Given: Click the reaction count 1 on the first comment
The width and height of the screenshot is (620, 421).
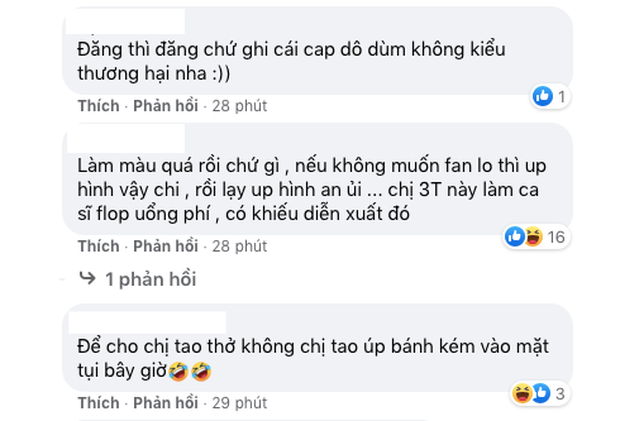Looking at the screenshot, I should (561, 96).
